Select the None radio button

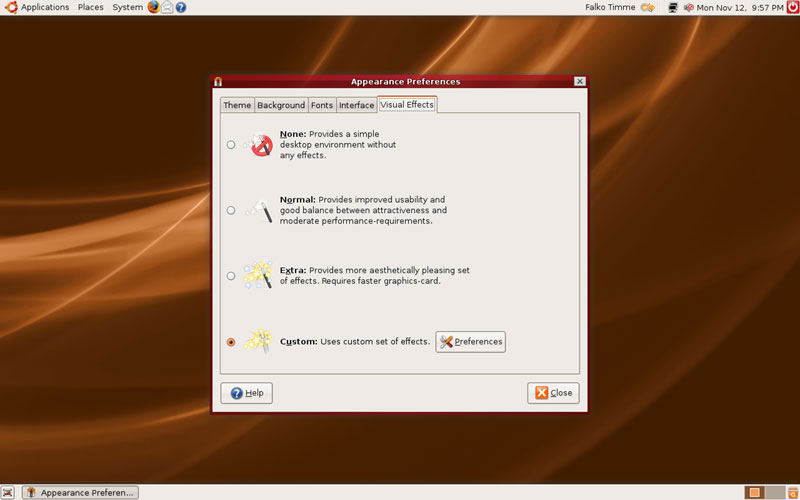tap(231, 145)
